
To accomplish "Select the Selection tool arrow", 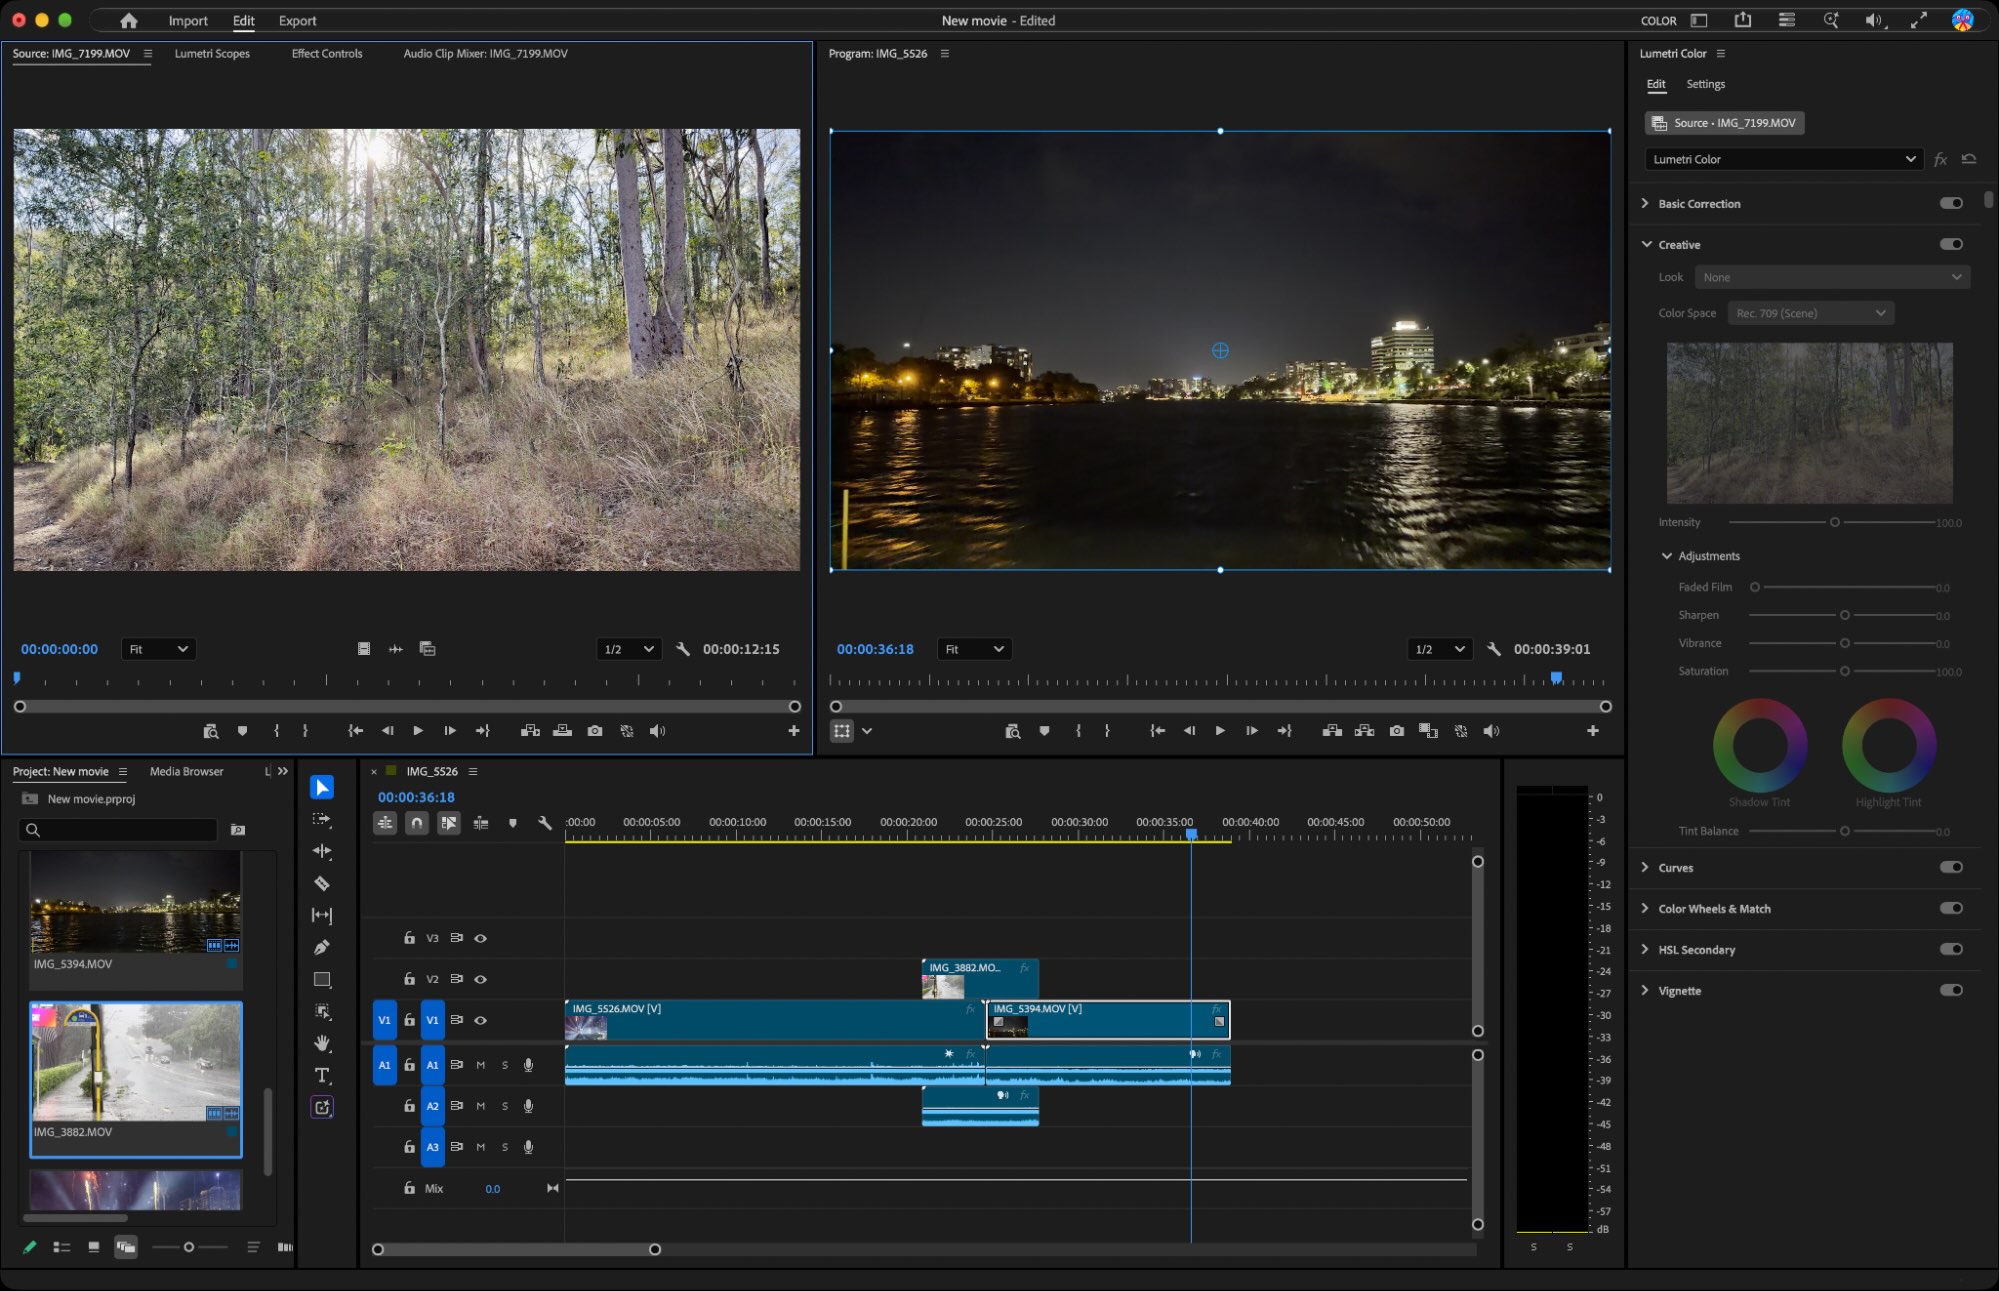I will [322, 788].
